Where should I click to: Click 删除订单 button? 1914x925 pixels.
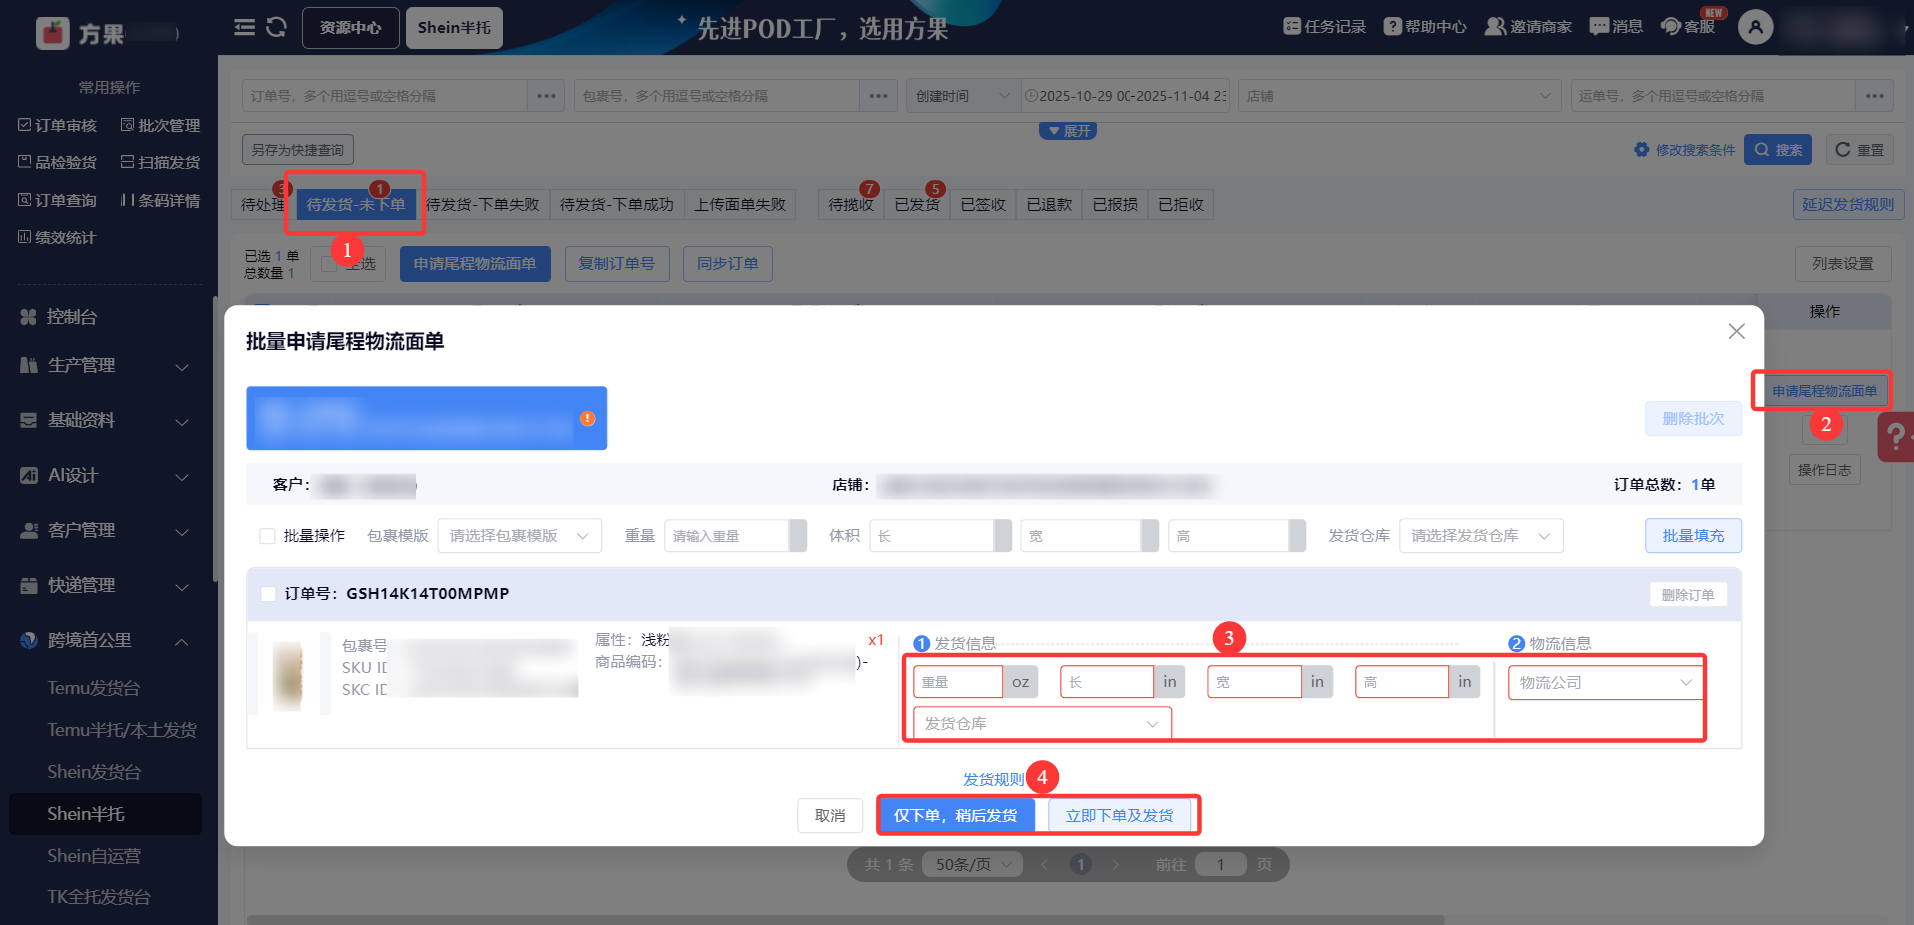tap(1688, 595)
